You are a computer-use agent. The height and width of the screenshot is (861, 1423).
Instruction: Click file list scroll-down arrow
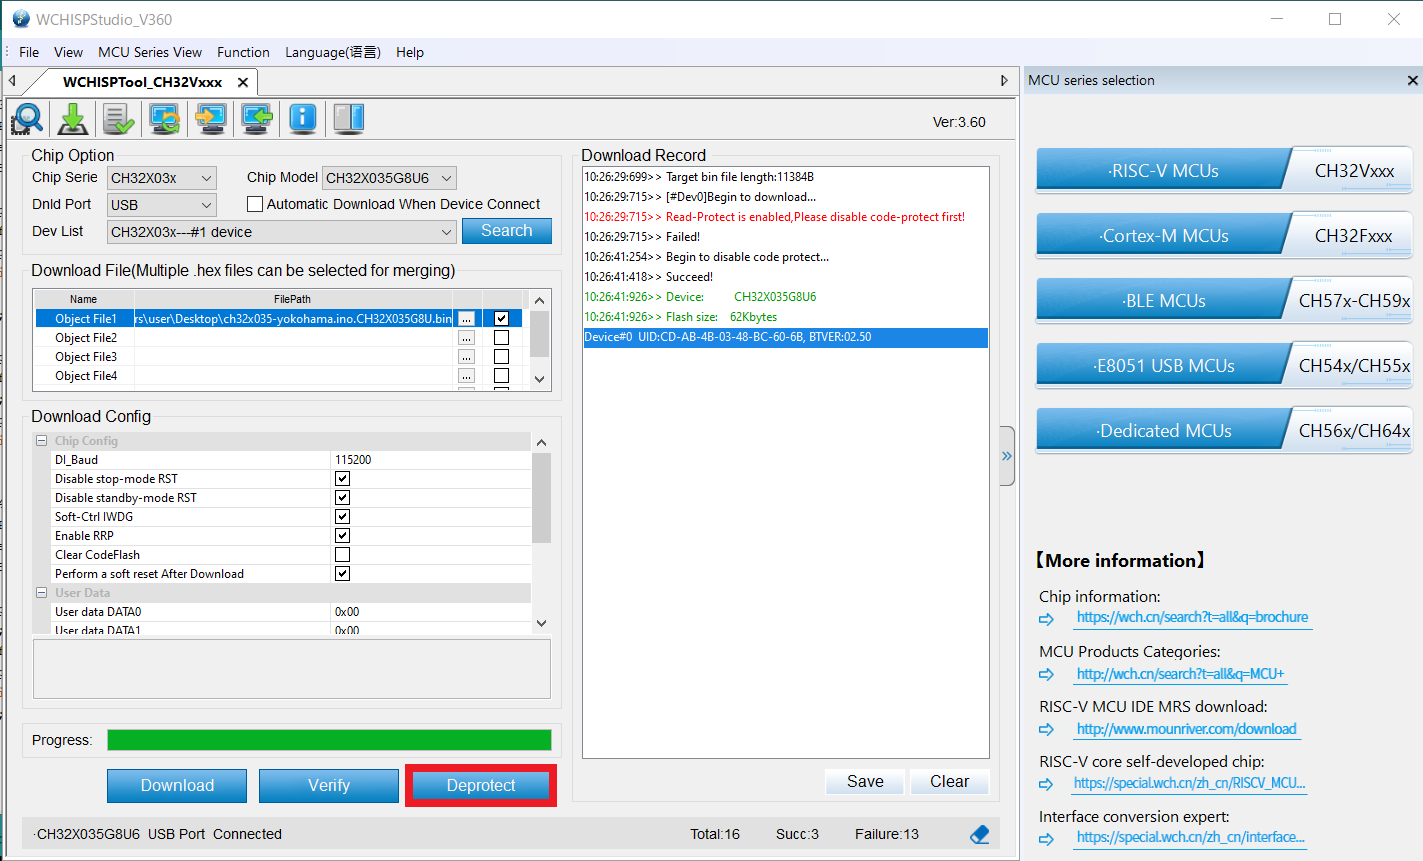(x=540, y=379)
